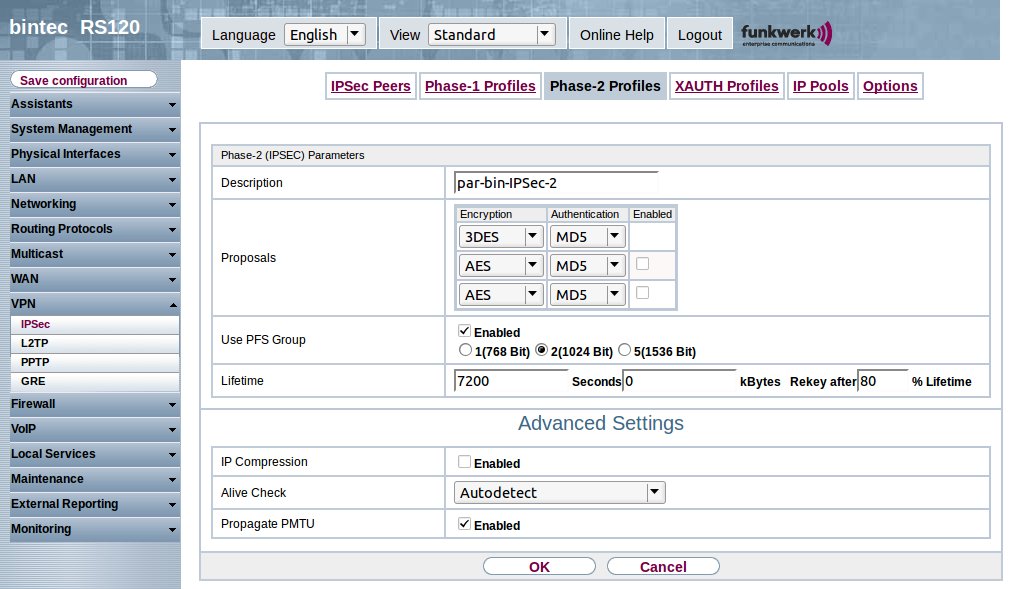Open the Language dropdown
1011x589 pixels.
coord(325,34)
